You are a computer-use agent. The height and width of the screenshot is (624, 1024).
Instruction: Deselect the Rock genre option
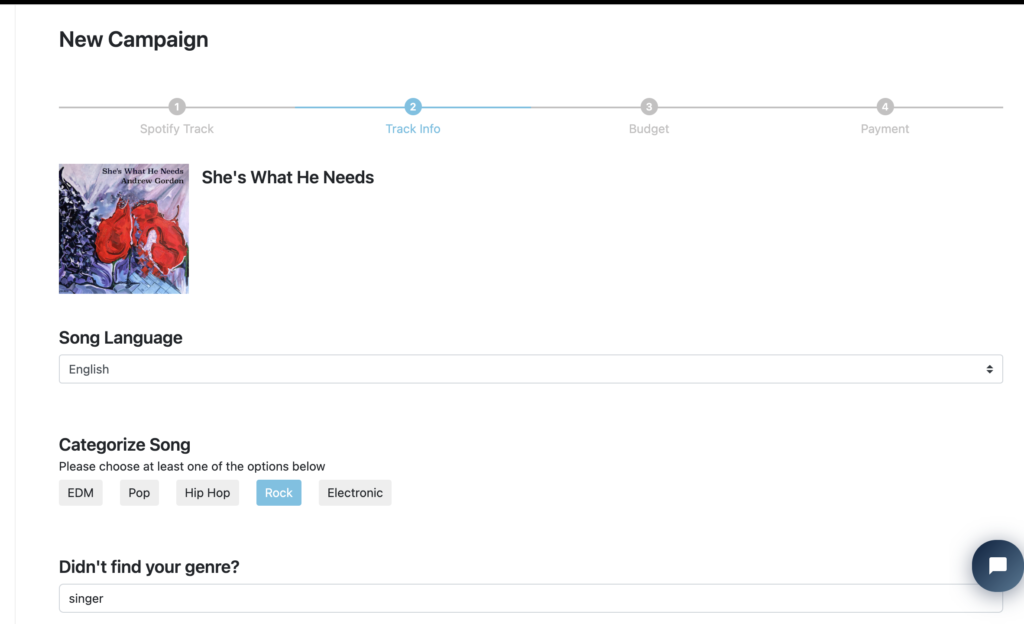(279, 493)
